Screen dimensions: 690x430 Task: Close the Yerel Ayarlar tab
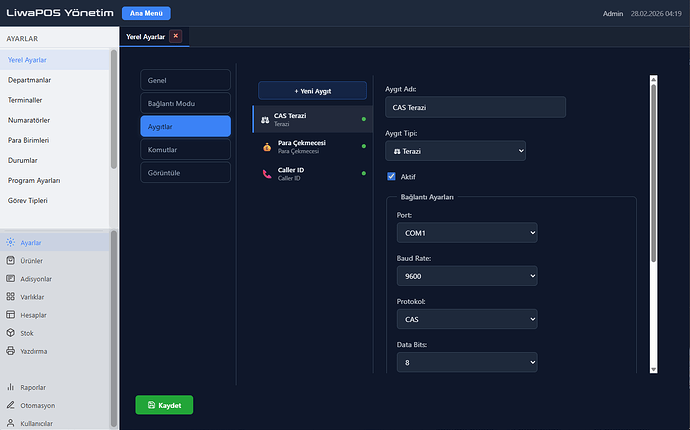point(176,36)
